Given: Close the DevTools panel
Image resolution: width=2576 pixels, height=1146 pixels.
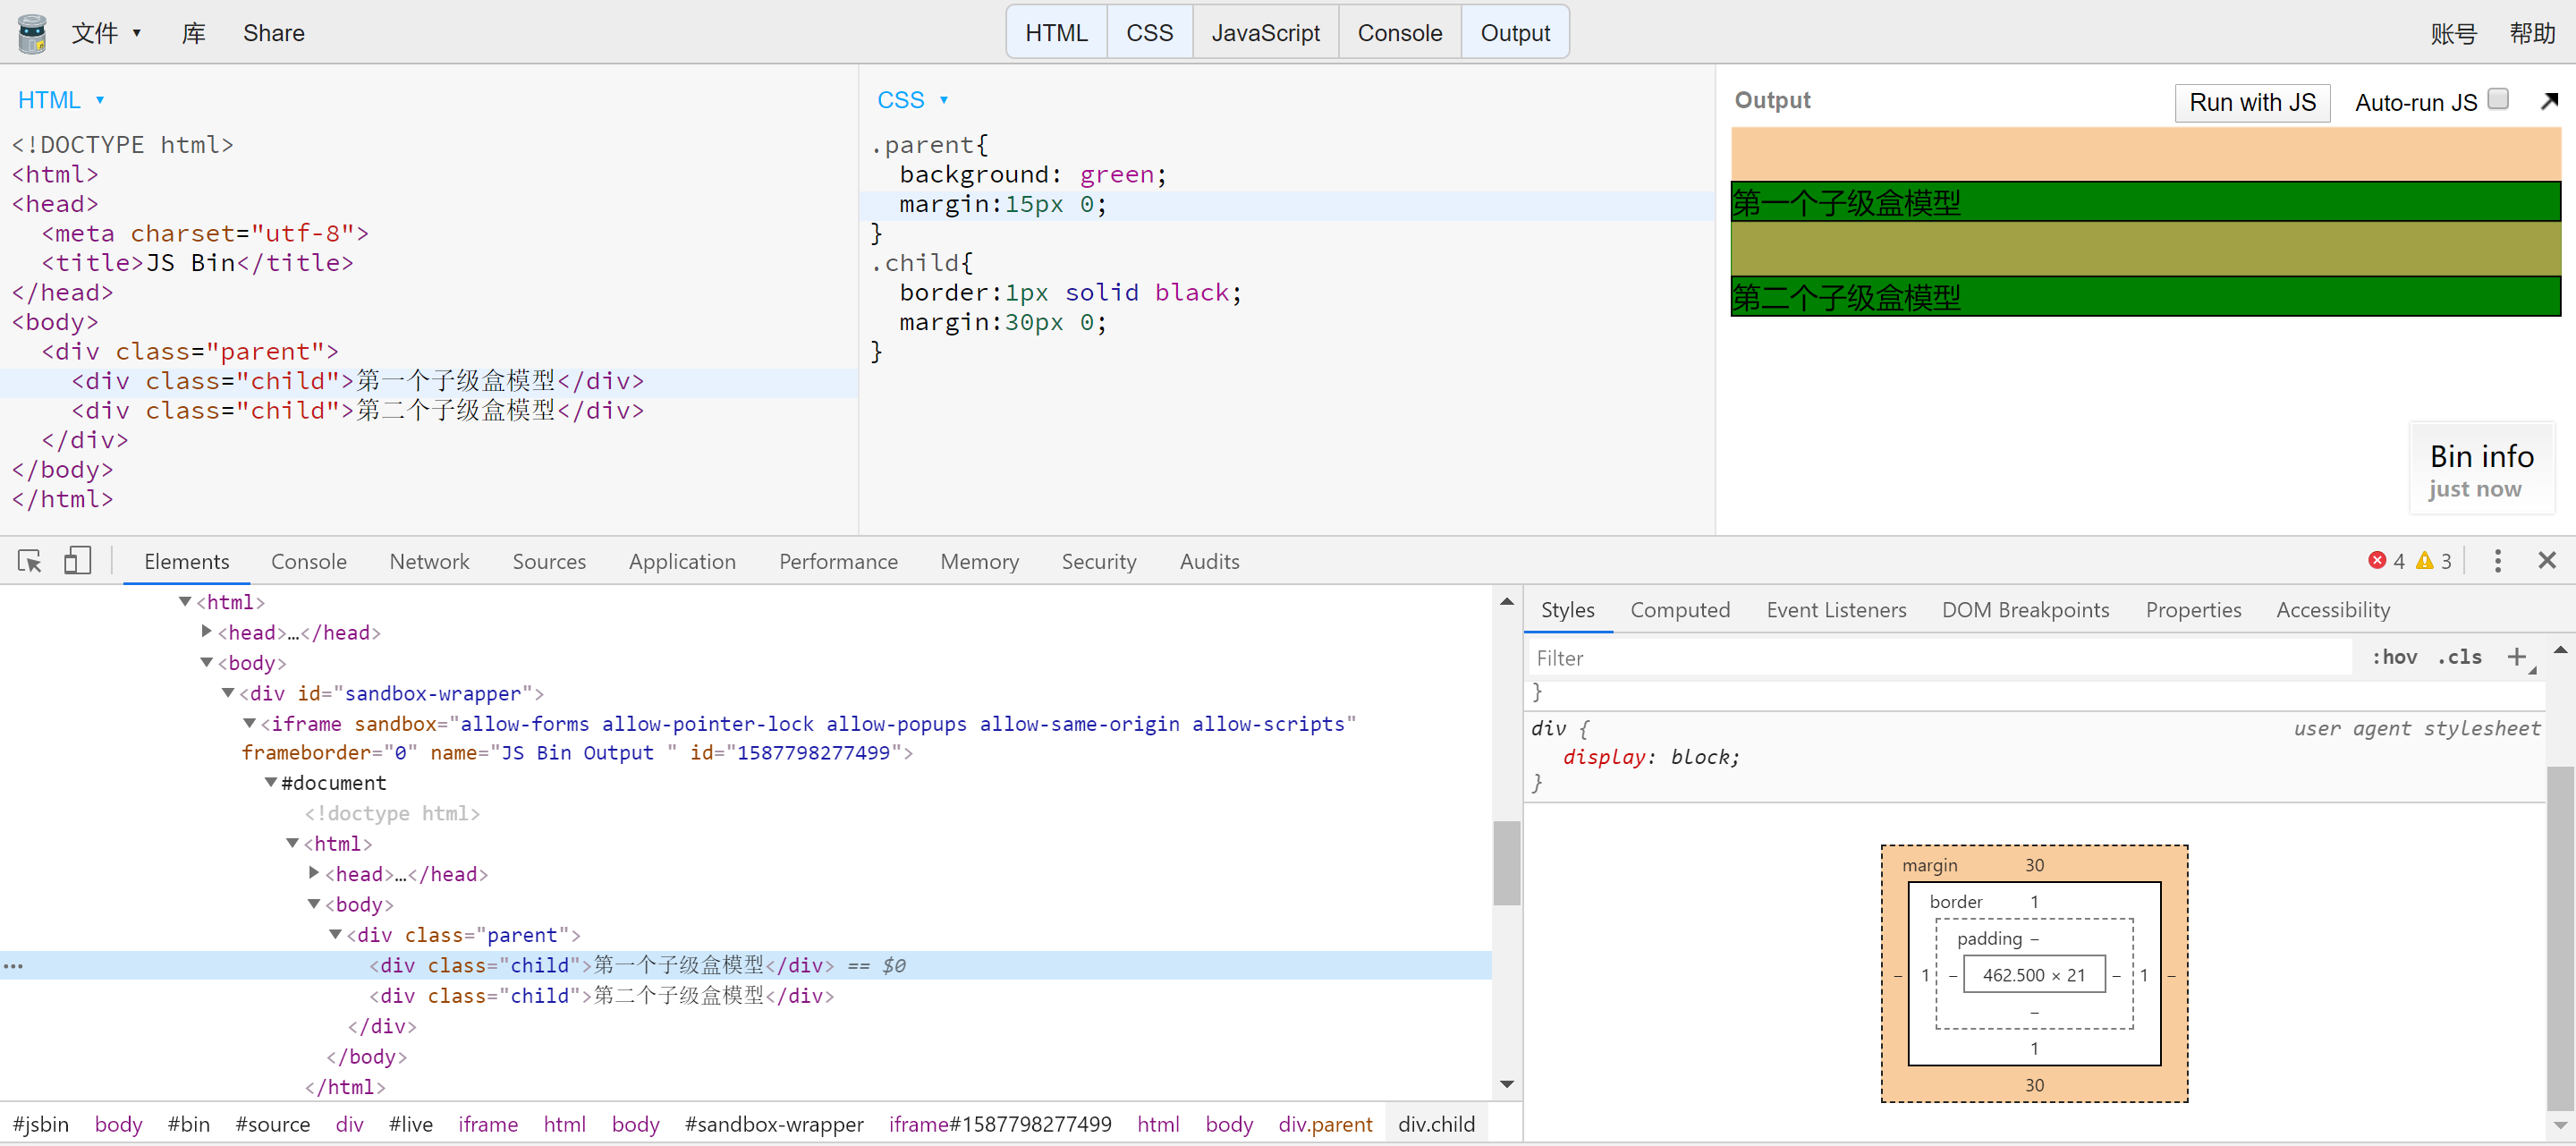Looking at the screenshot, I should 2547,561.
